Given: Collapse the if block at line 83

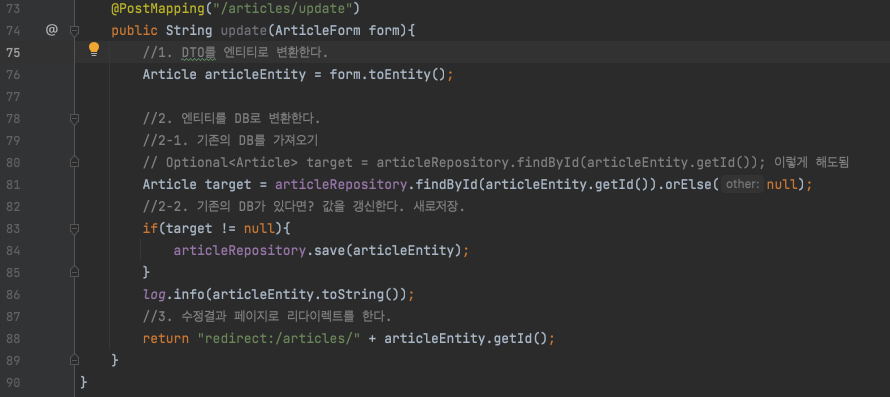Looking at the screenshot, I should 74,229.
